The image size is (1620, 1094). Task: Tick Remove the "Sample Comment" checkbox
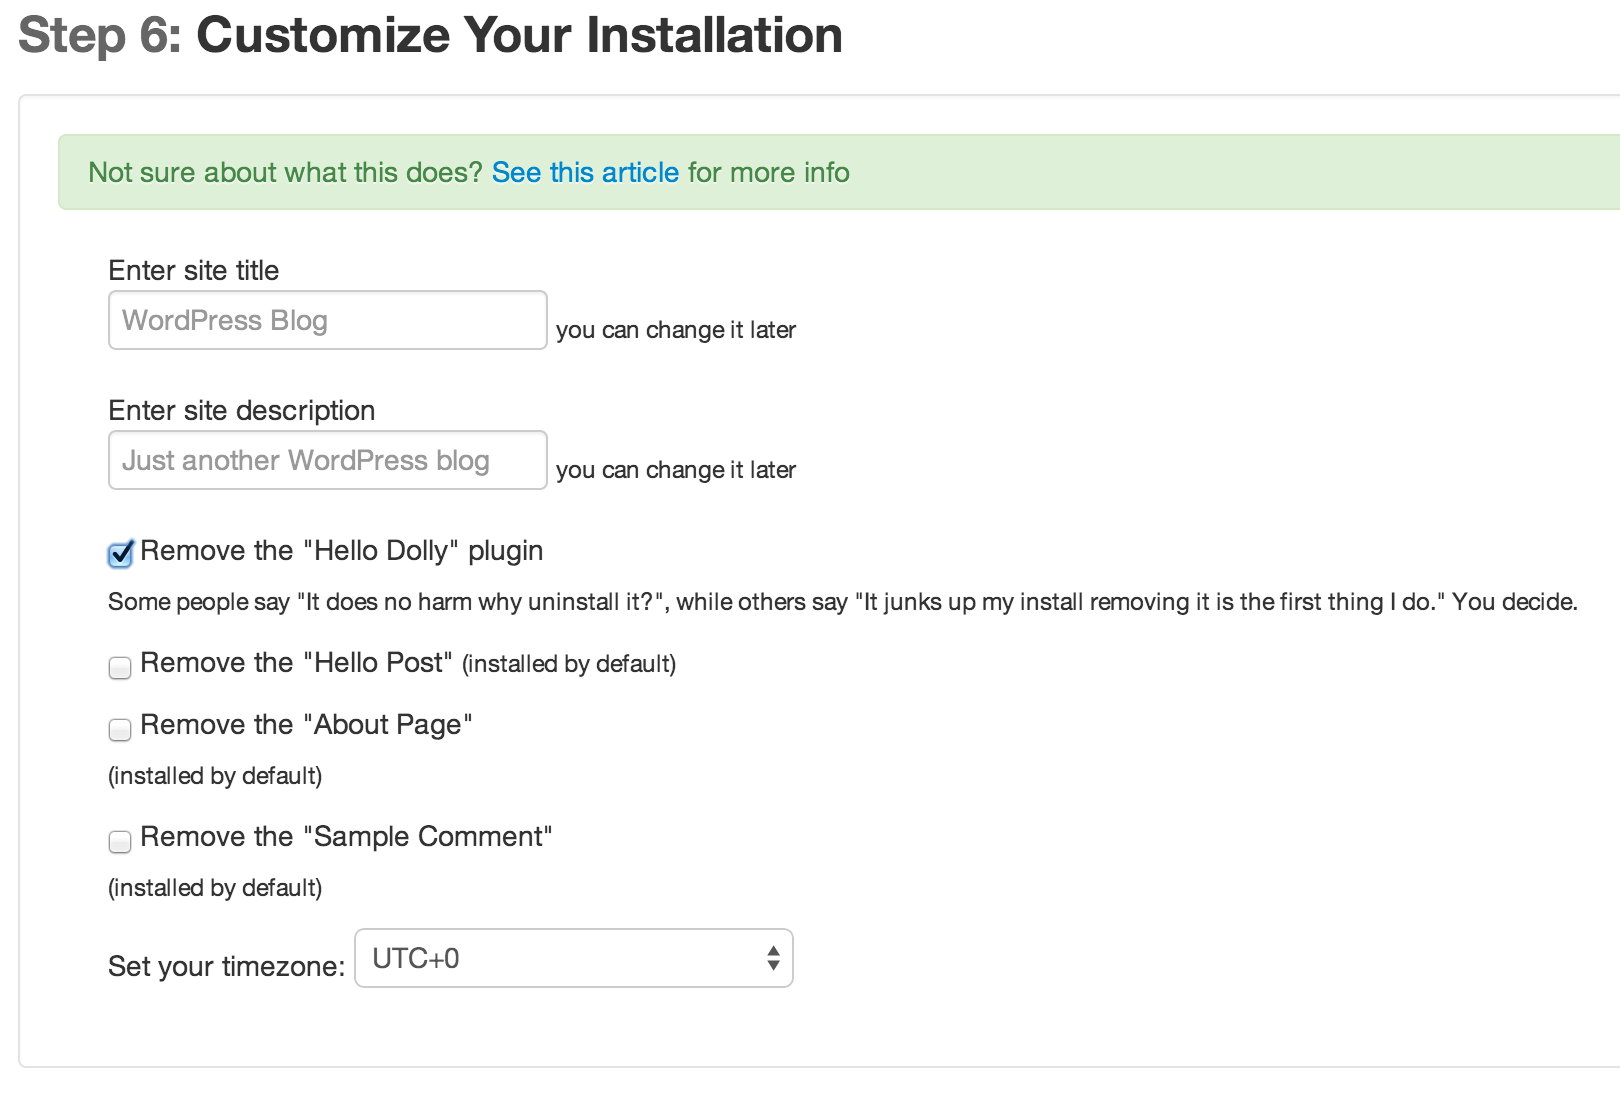pyautogui.click(x=120, y=841)
